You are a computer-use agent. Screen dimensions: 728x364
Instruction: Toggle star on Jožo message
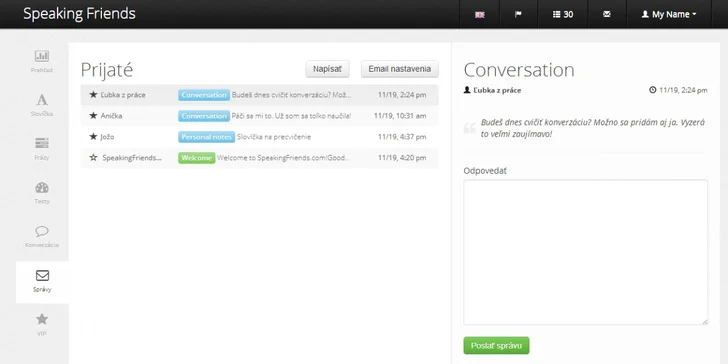pos(93,136)
